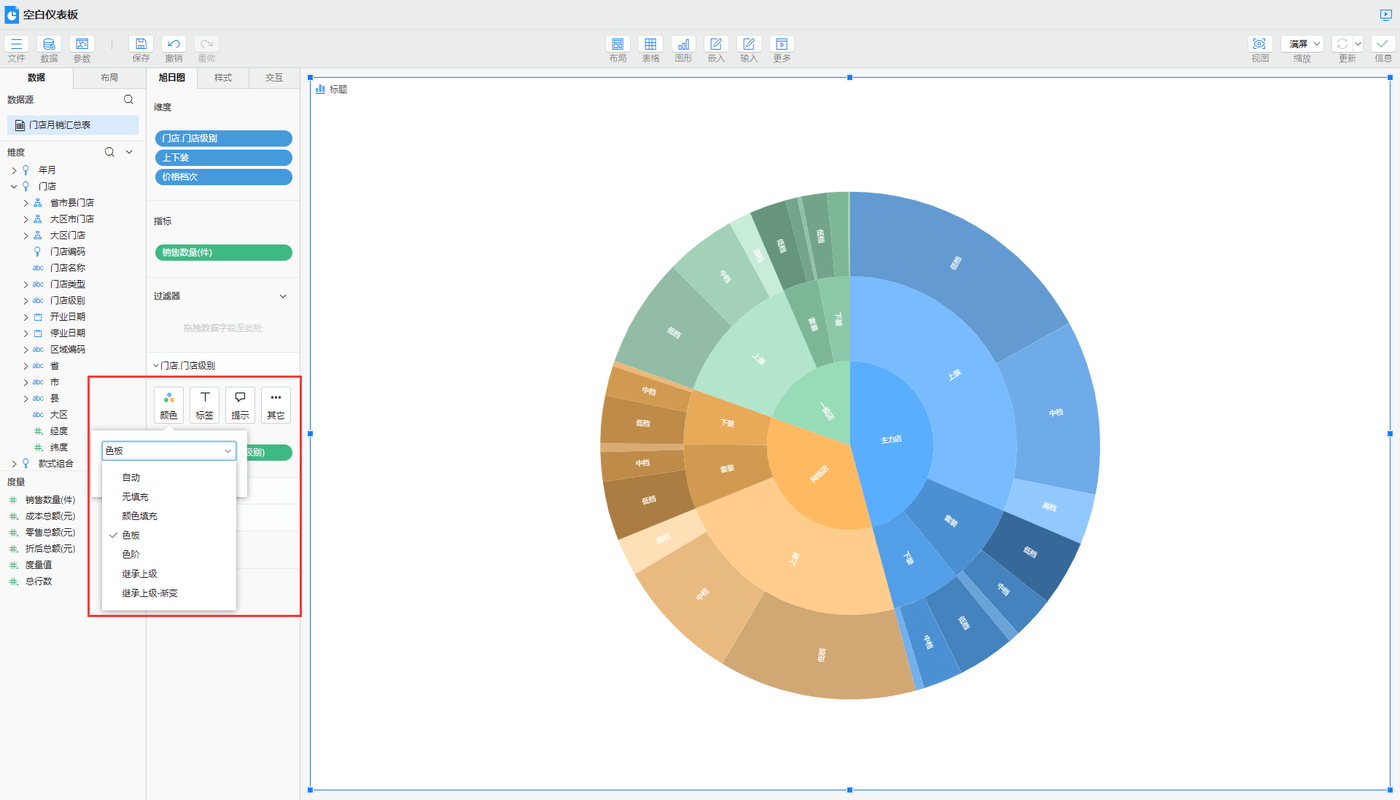Choose 继承上级-渐变 from color mode list
The width and height of the screenshot is (1400, 800).
(150, 593)
